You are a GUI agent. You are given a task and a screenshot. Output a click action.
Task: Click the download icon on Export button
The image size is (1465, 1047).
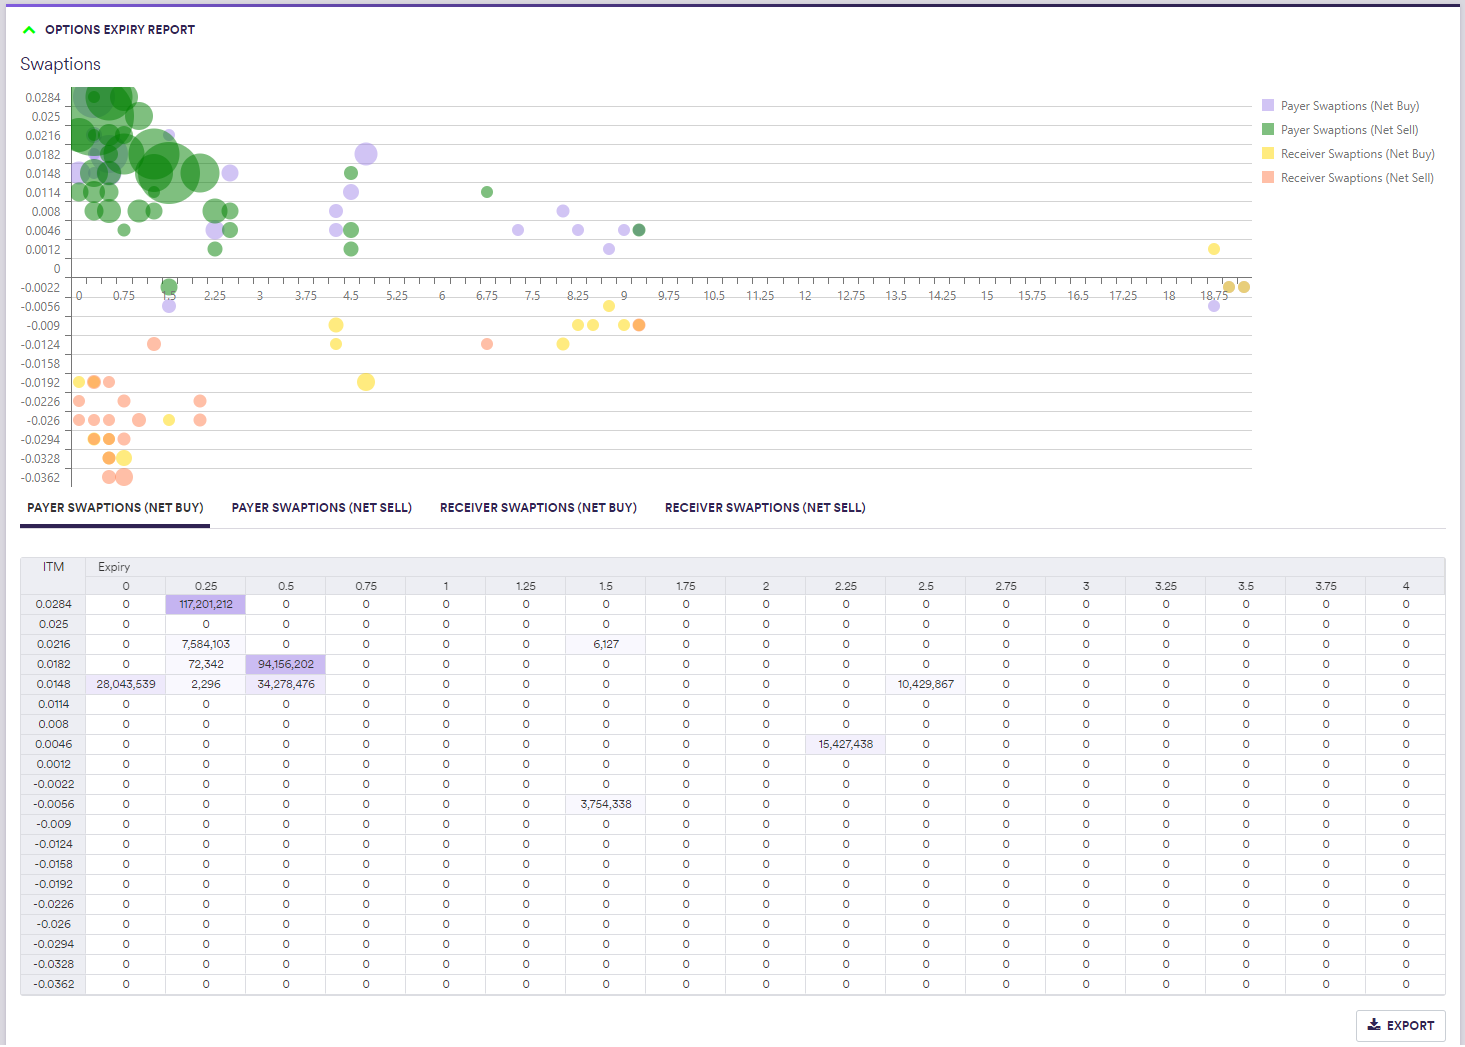click(1374, 1025)
